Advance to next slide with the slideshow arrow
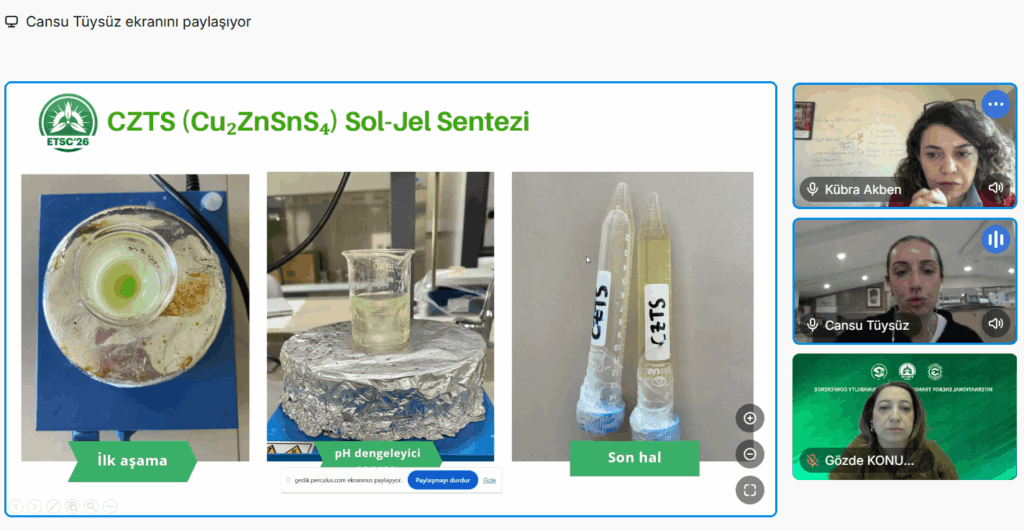Viewport: 1024px width, 531px height. (x=35, y=506)
